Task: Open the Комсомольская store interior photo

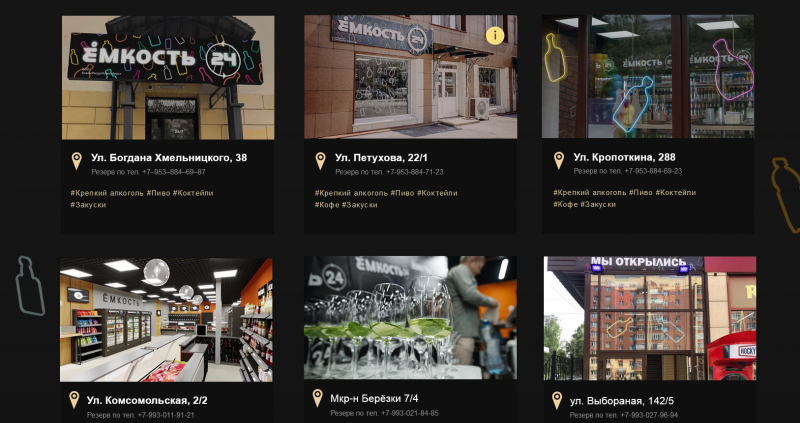Action: (166, 320)
